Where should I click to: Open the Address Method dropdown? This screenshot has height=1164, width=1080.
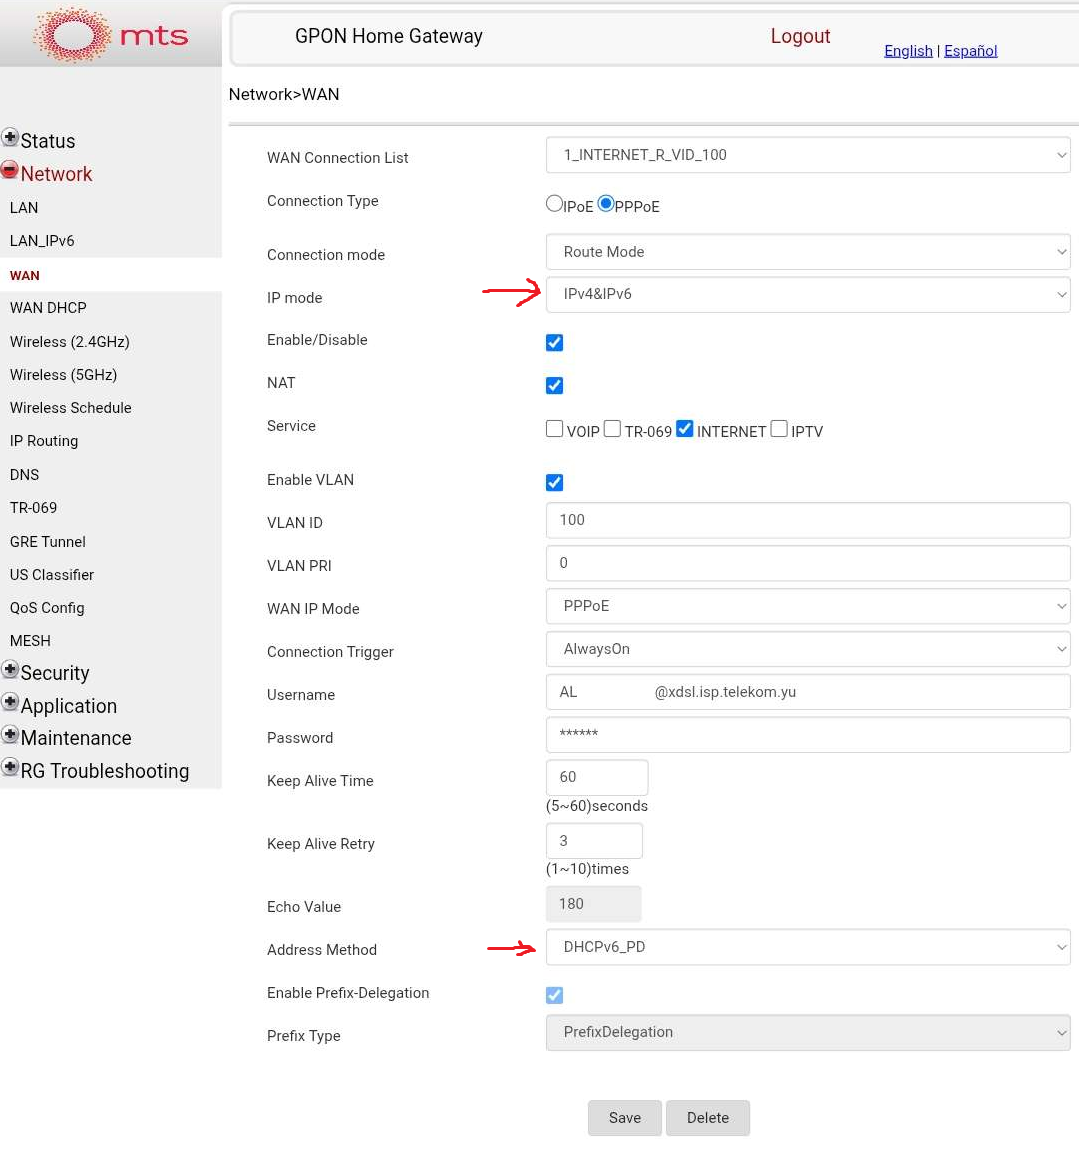(807, 947)
